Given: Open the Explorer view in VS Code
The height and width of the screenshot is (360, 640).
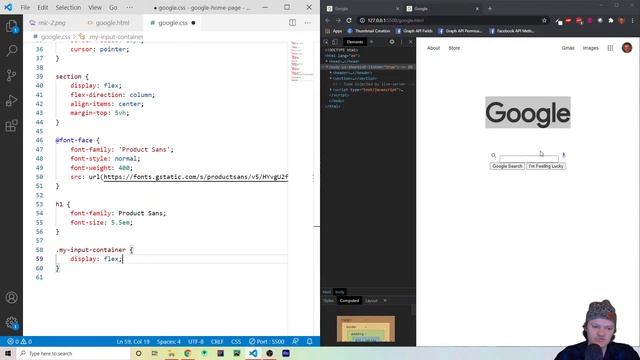Looking at the screenshot, I should pos(11,26).
